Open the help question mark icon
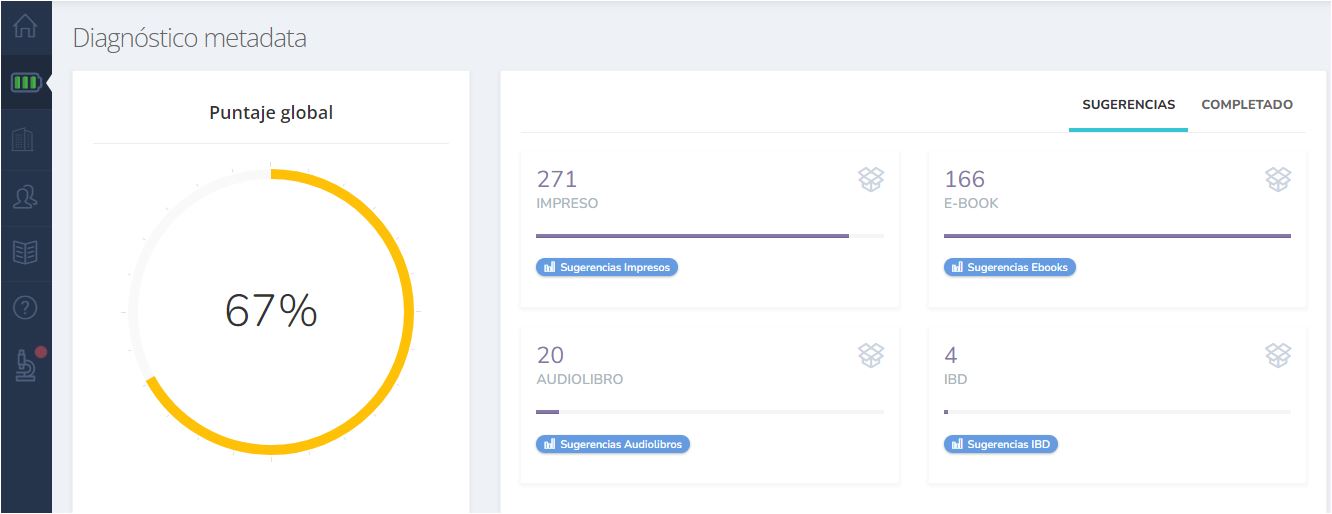 [25, 308]
